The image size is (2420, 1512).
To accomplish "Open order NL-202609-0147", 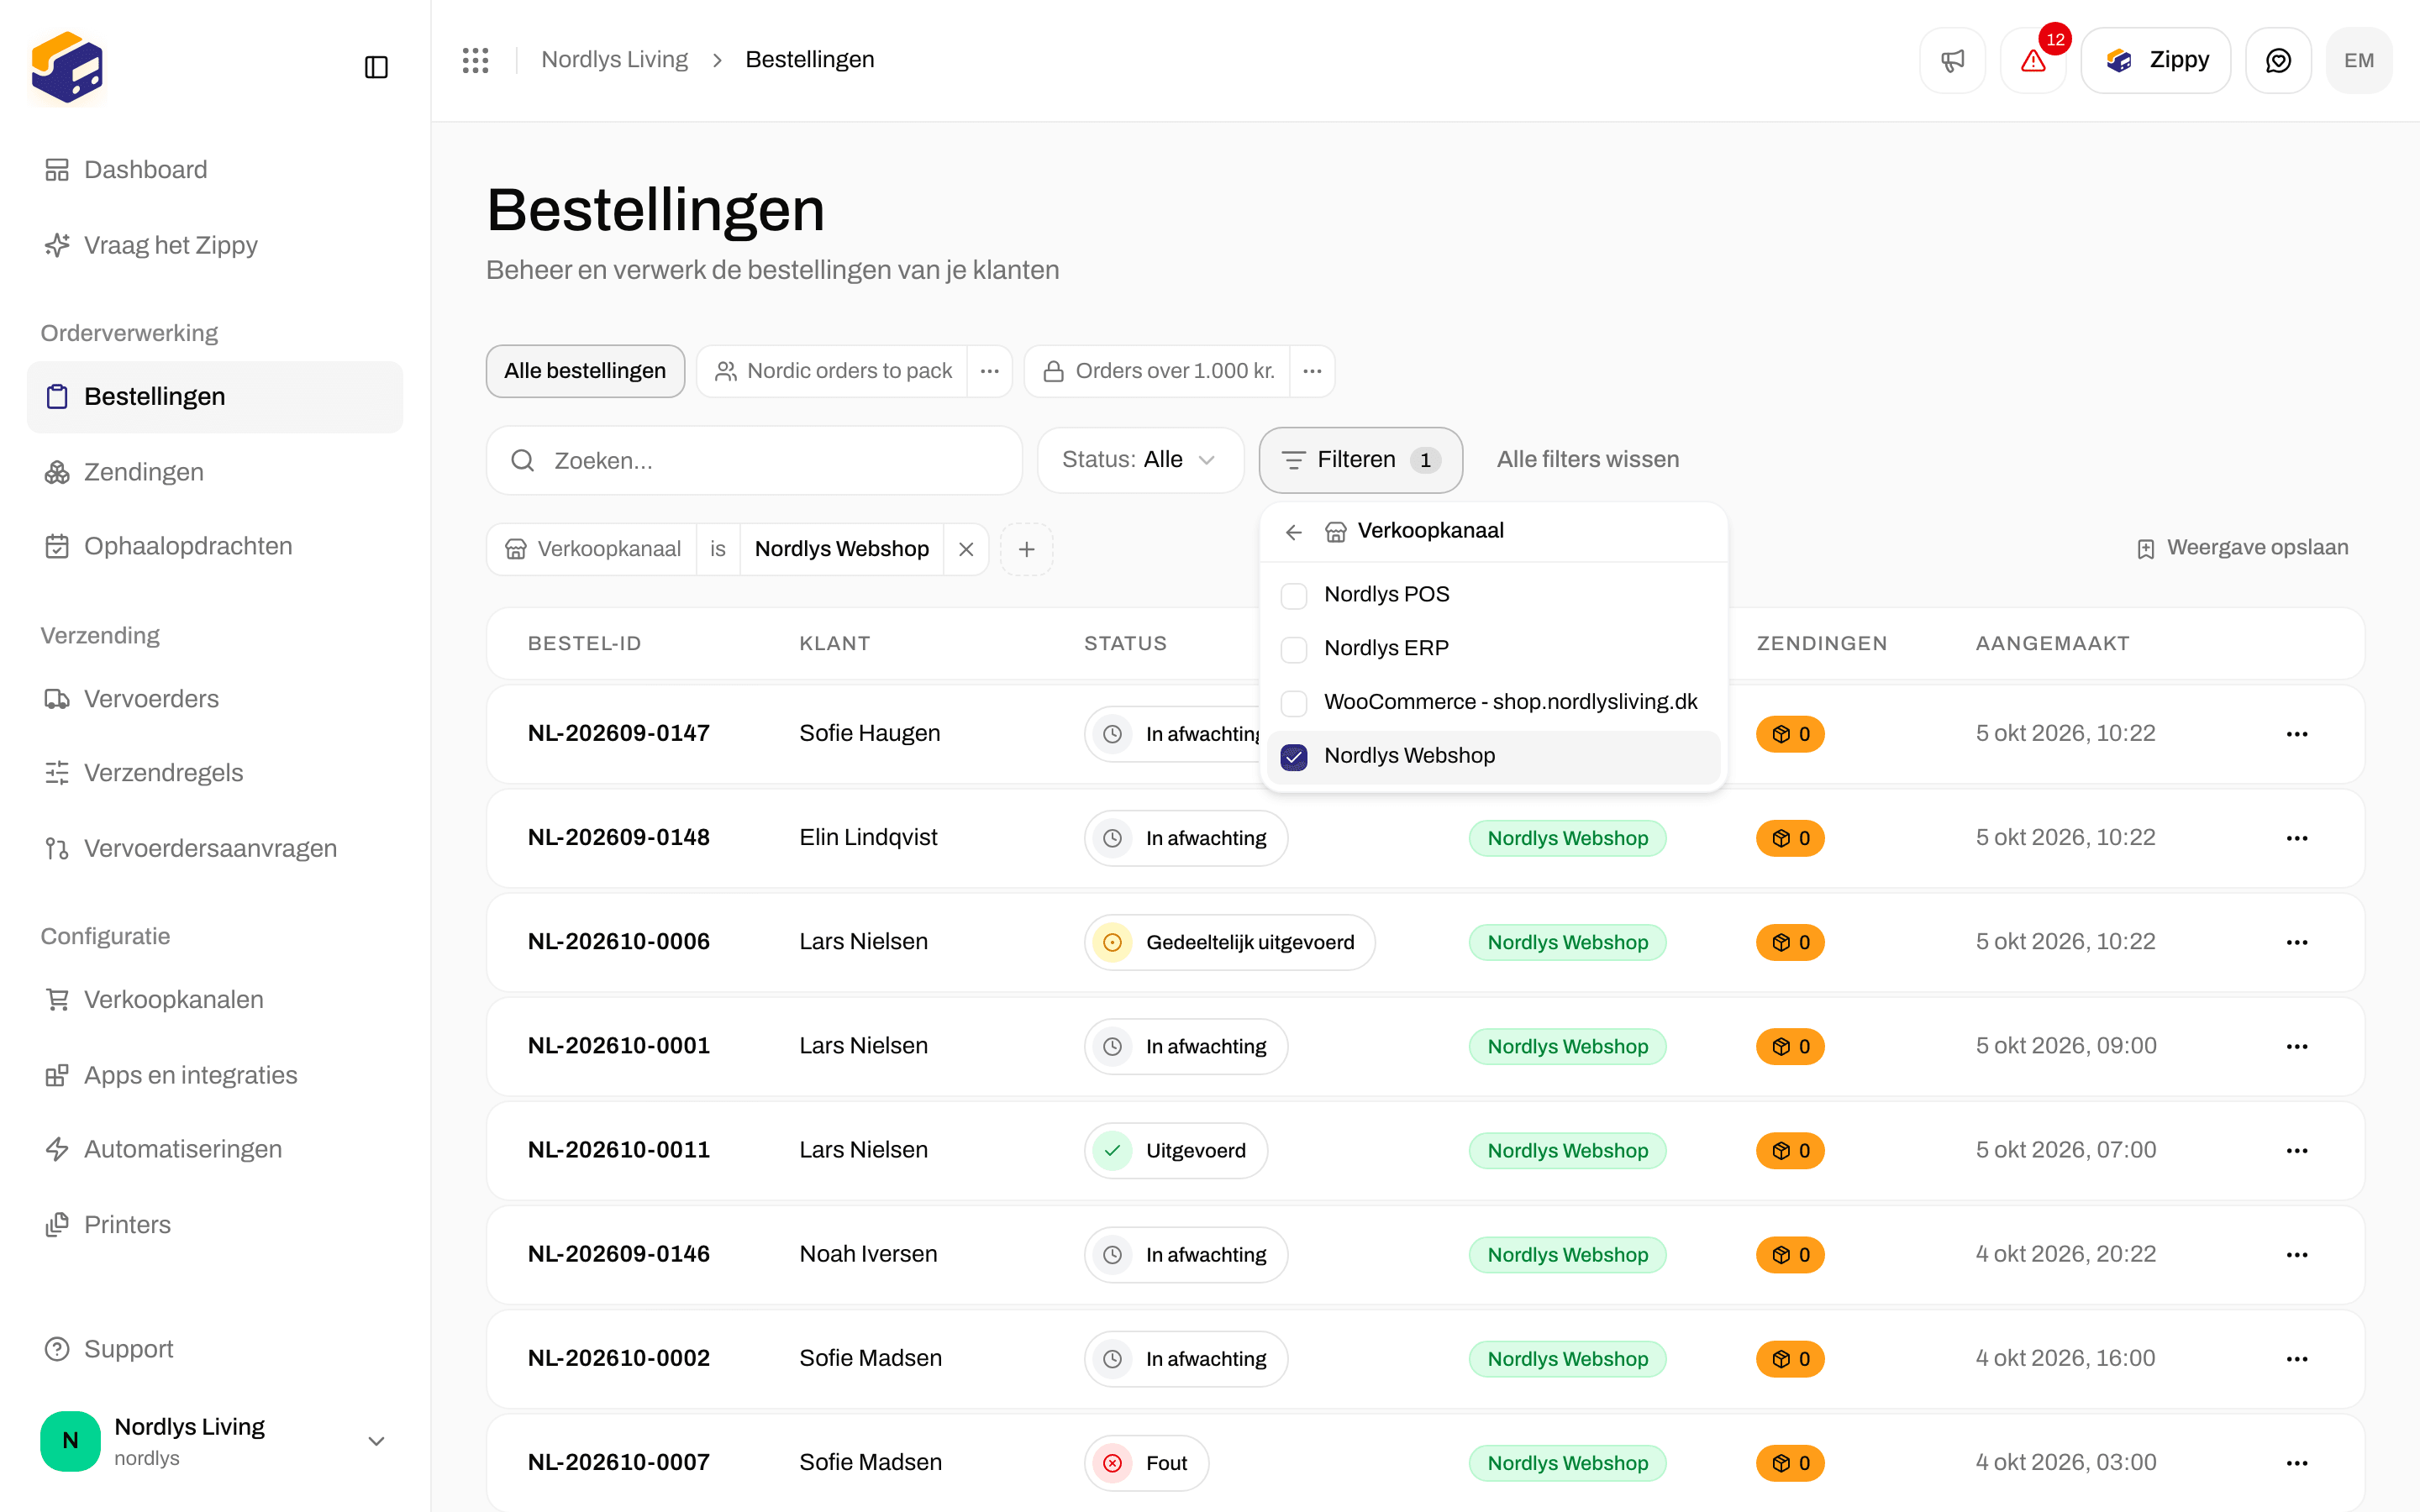I will [618, 733].
